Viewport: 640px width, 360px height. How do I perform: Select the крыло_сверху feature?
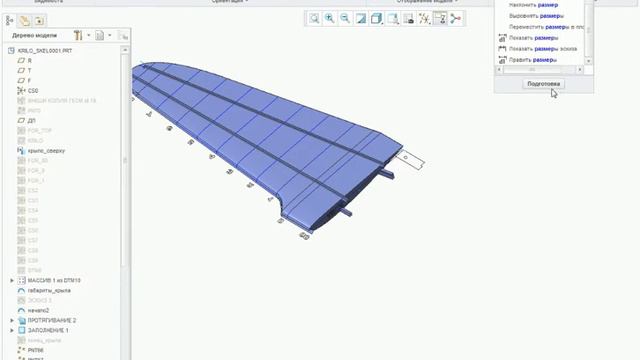tap(46, 151)
